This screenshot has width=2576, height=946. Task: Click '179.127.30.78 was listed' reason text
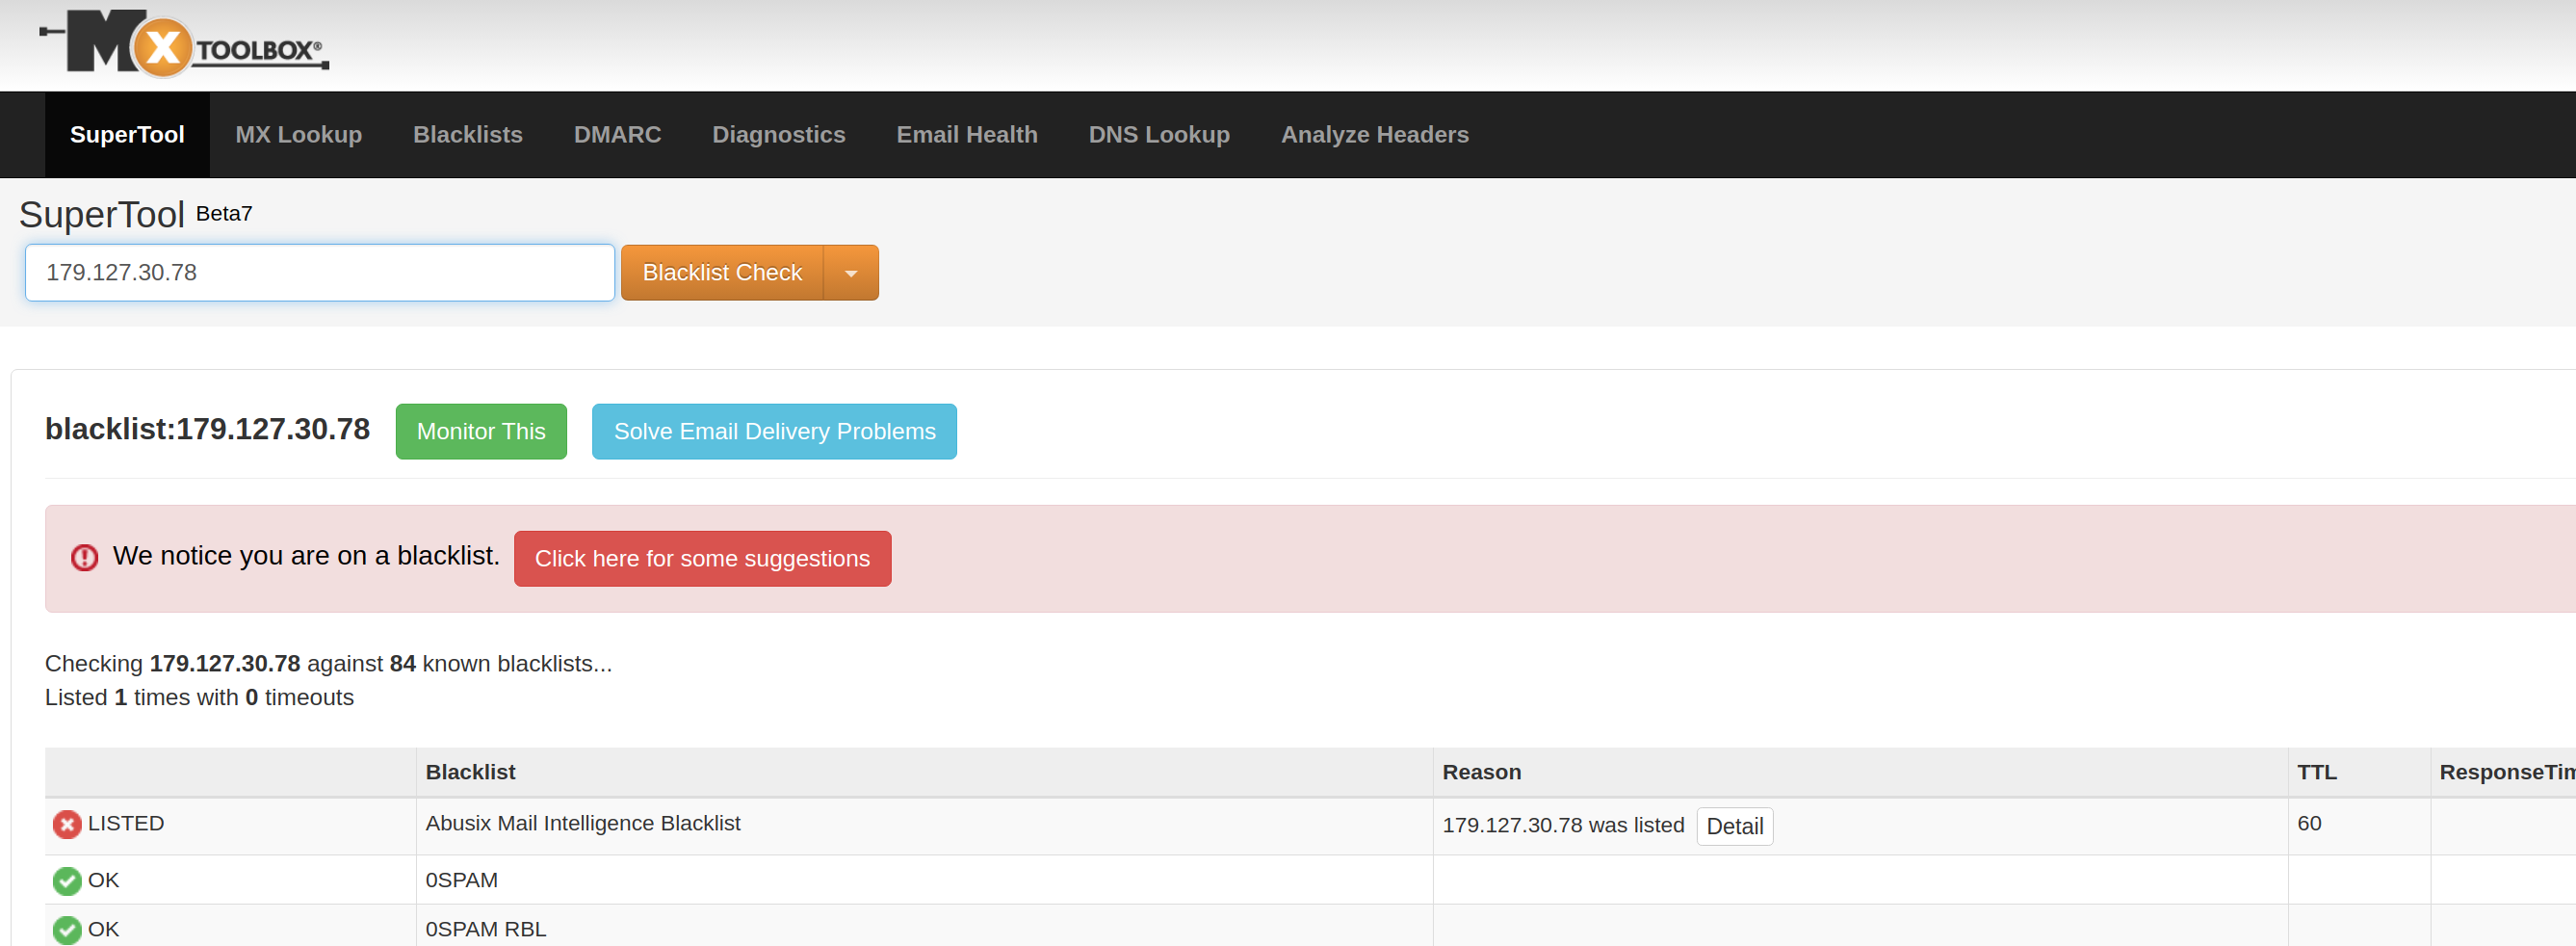[1564, 825]
